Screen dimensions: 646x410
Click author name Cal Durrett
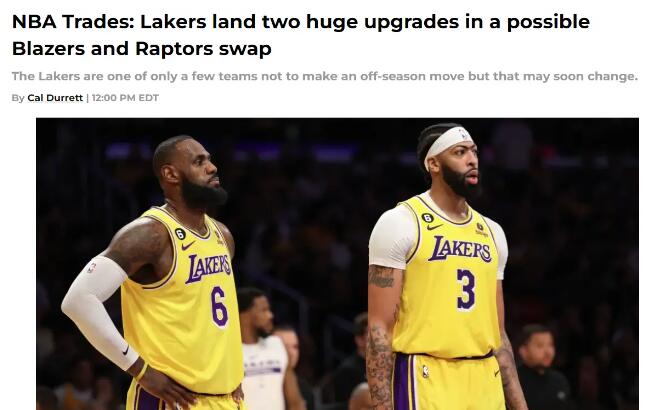tap(55, 98)
